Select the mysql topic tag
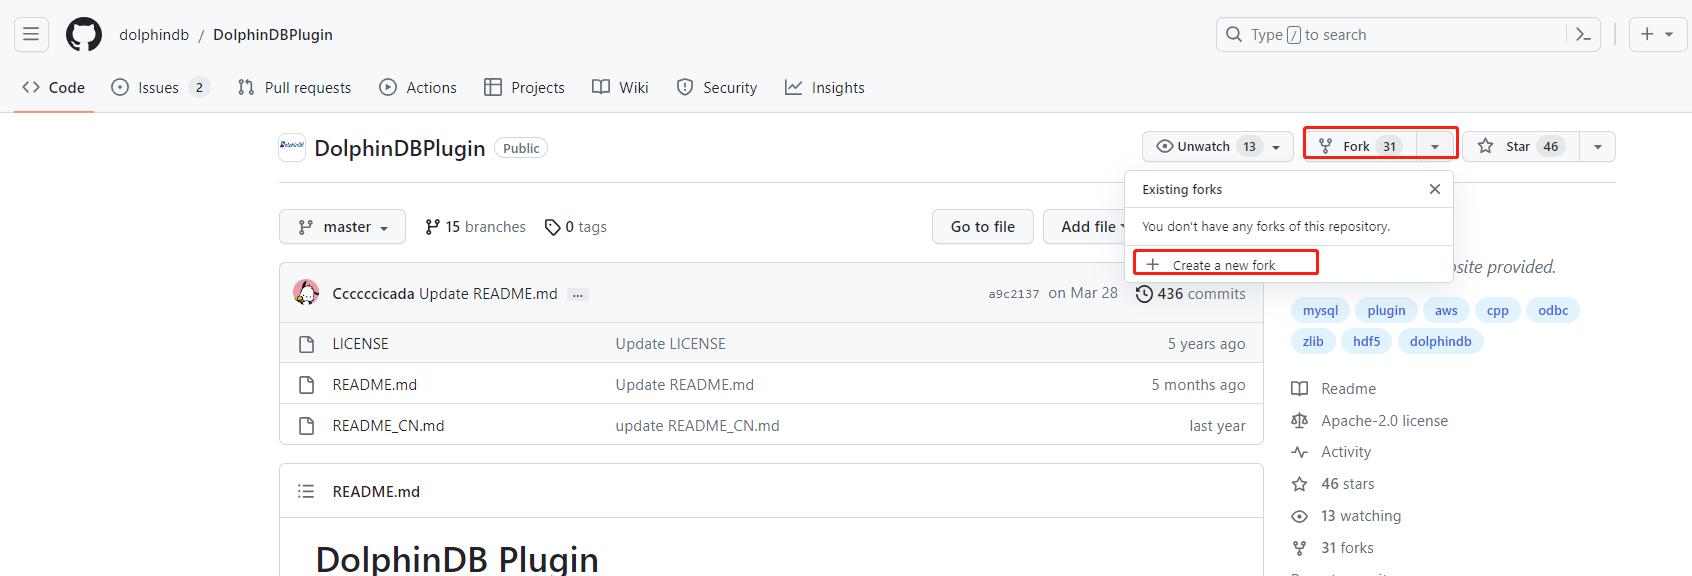The width and height of the screenshot is (1692, 576). tap(1320, 310)
